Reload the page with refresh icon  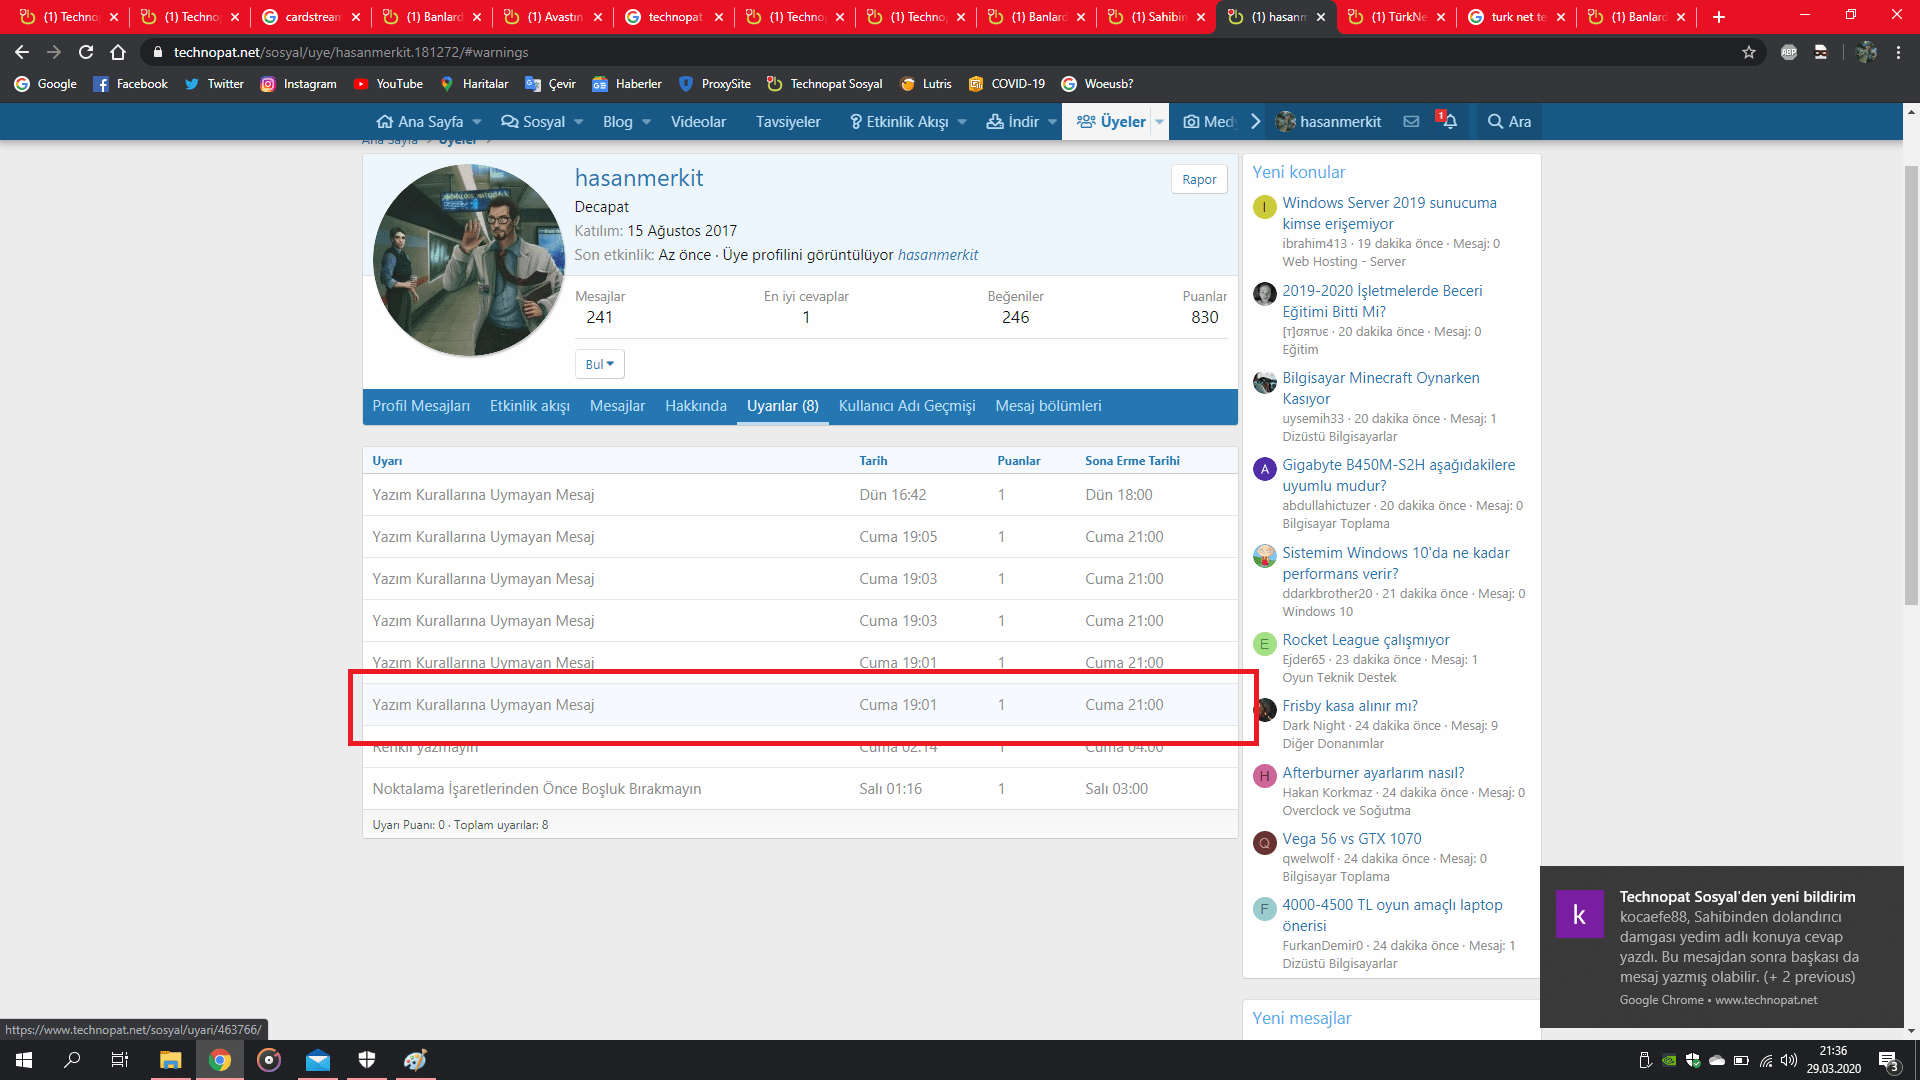(x=86, y=52)
